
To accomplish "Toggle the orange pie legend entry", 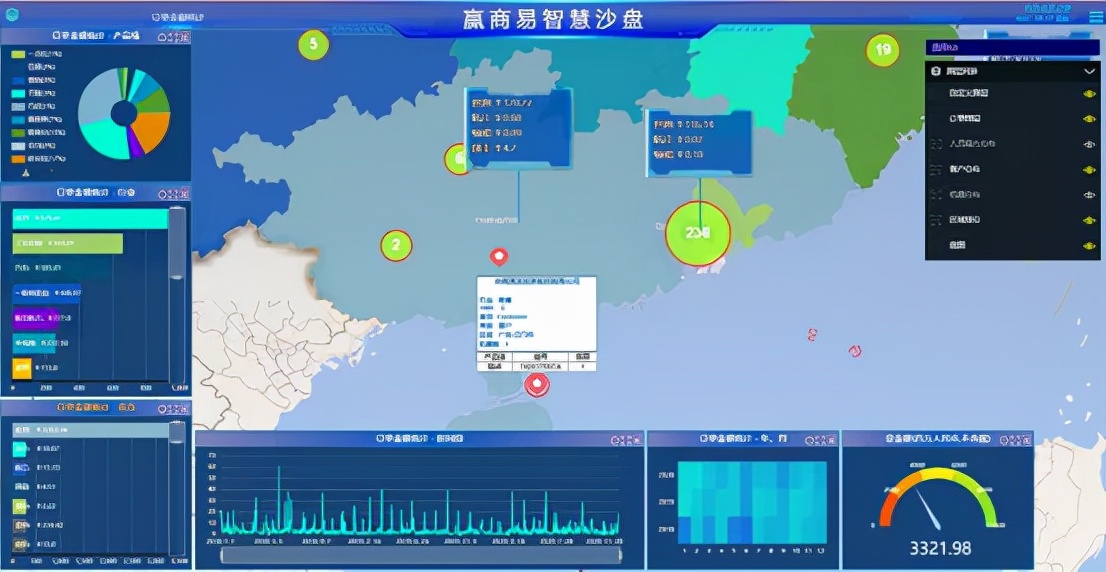I will (38, 158).
